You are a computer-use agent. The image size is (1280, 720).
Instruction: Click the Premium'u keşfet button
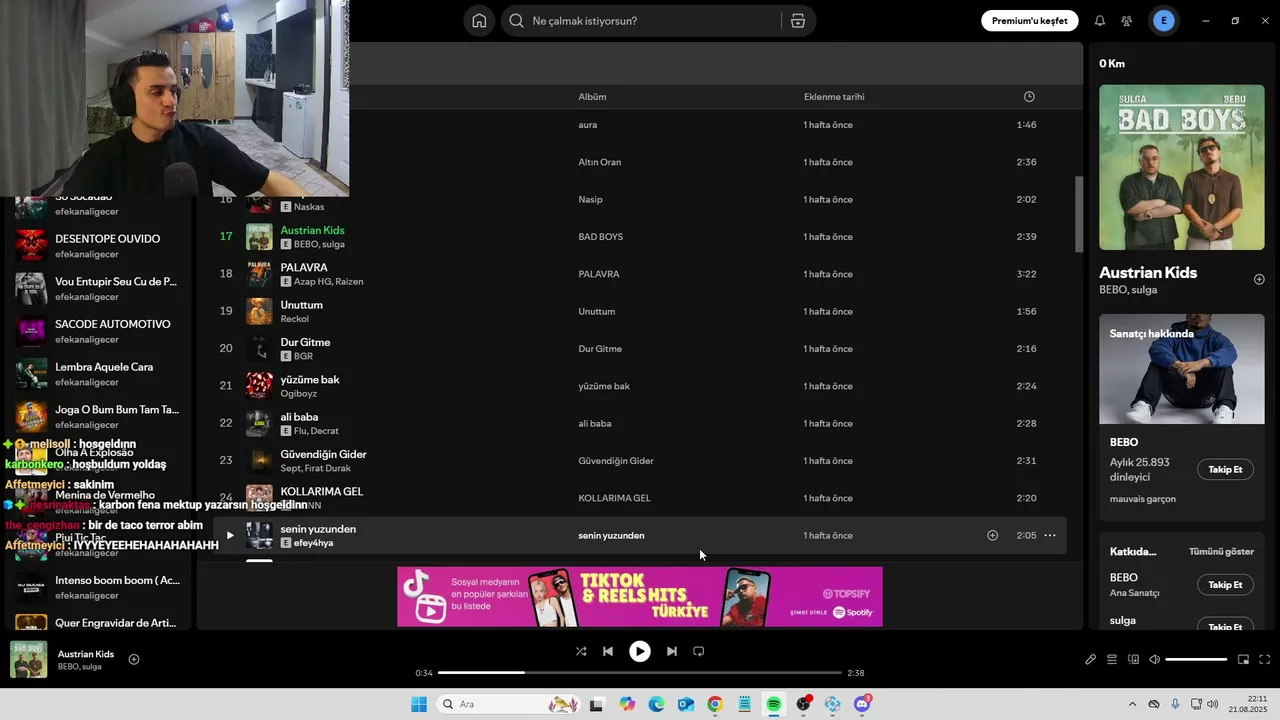[1029, 21]
